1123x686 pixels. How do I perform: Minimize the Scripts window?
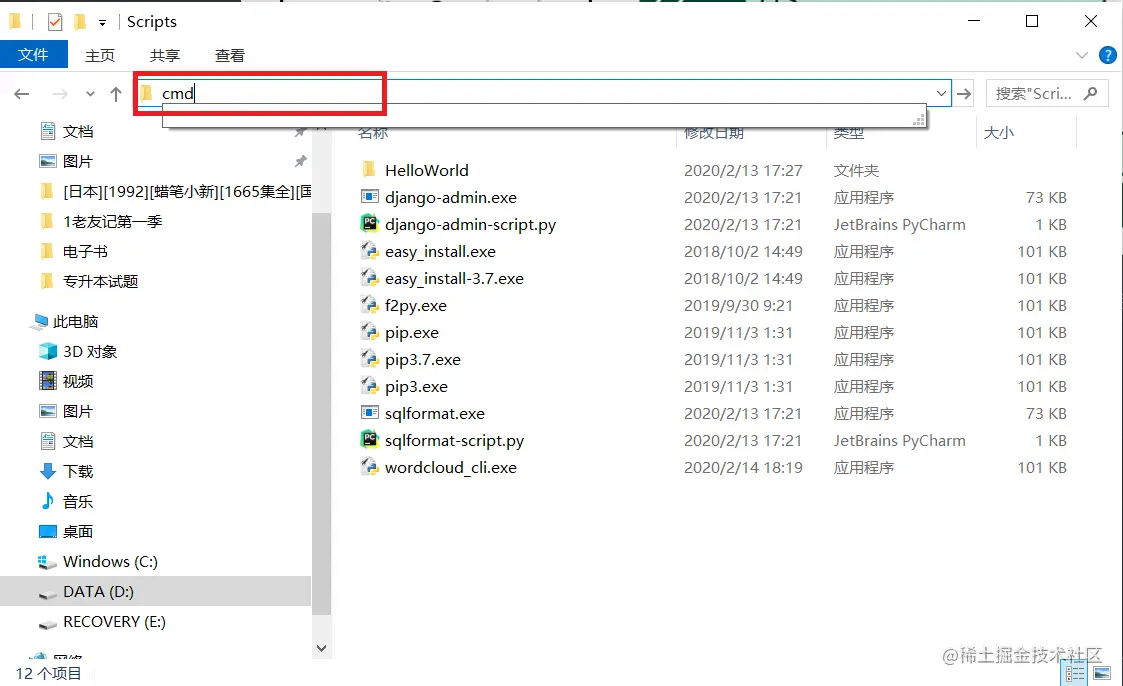[973, 21]
